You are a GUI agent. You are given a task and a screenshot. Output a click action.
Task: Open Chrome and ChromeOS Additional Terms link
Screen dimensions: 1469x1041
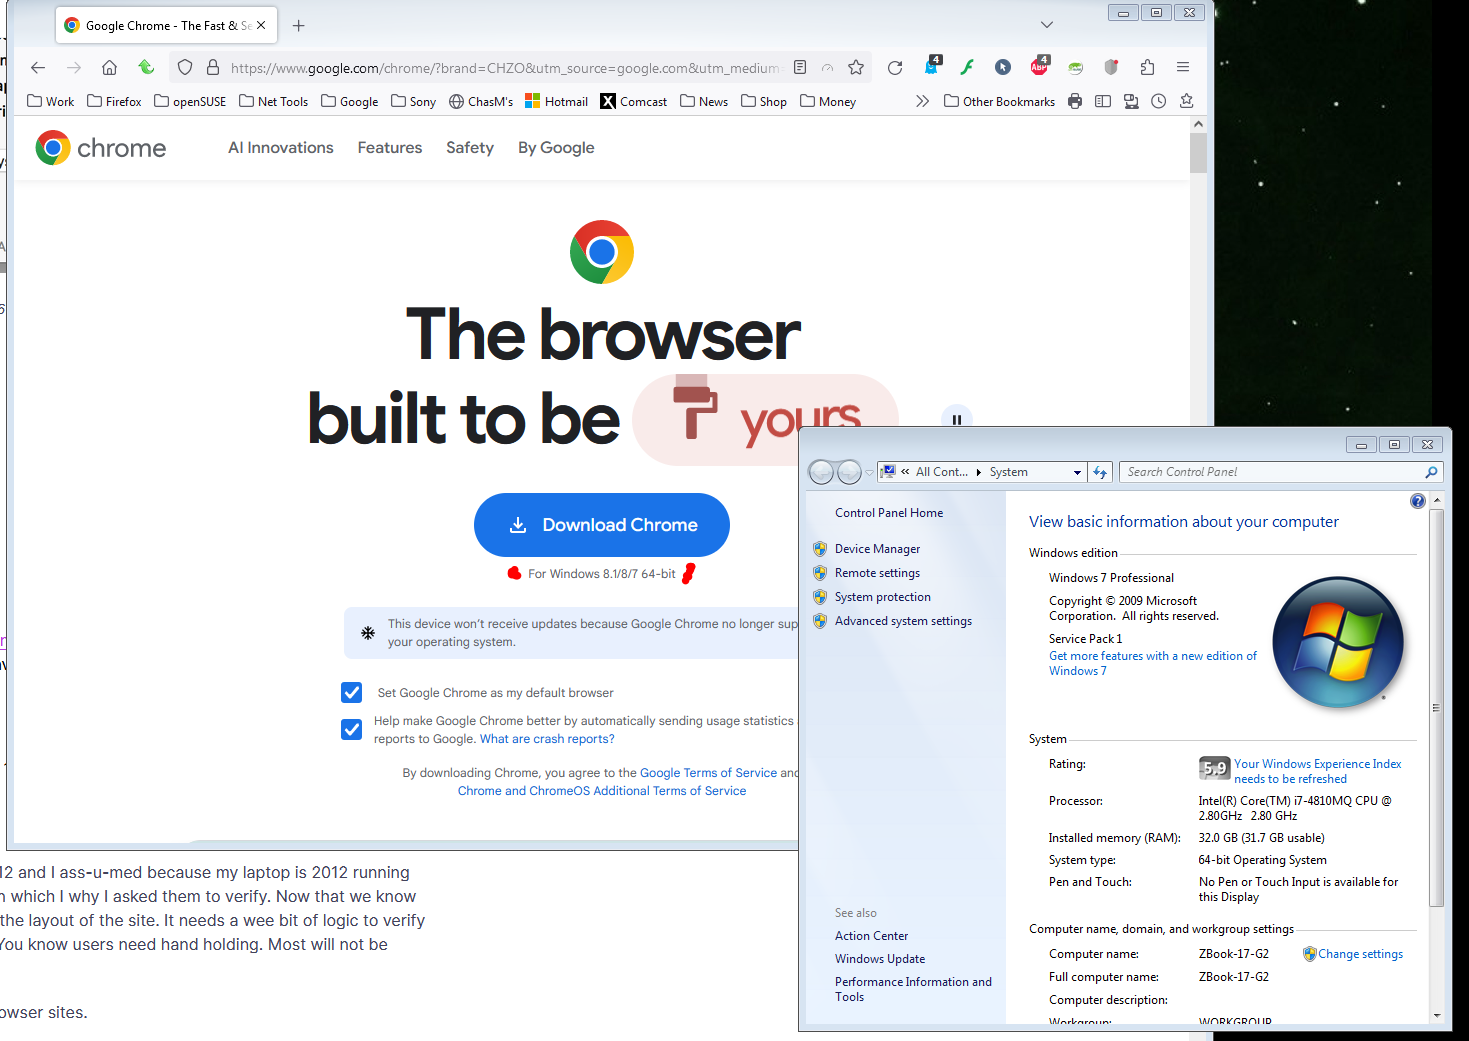[x=602, y=791]
